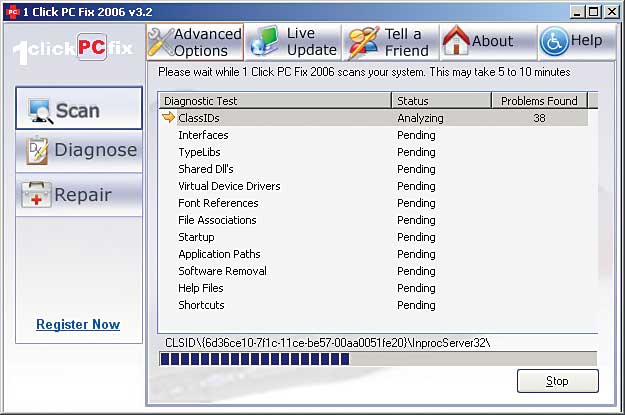The width and height of the screenshot is (625, 415).
Task: Click the Pending status for Shortcuts
Action: [416, 305]
